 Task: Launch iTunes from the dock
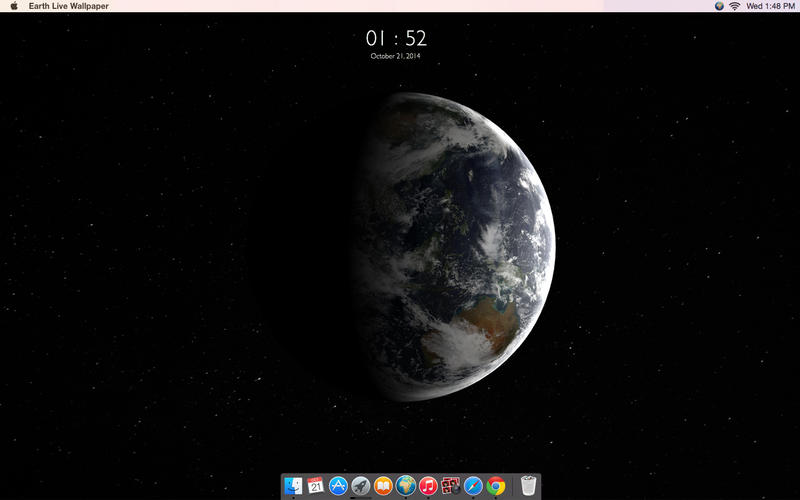pyautogui.click(x=428, y=486)
